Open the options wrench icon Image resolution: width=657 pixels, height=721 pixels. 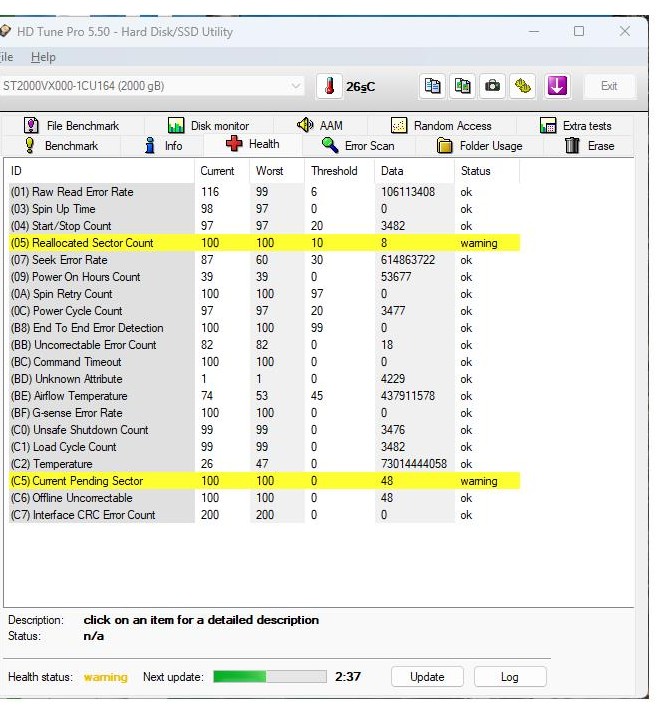click(523, 86)
